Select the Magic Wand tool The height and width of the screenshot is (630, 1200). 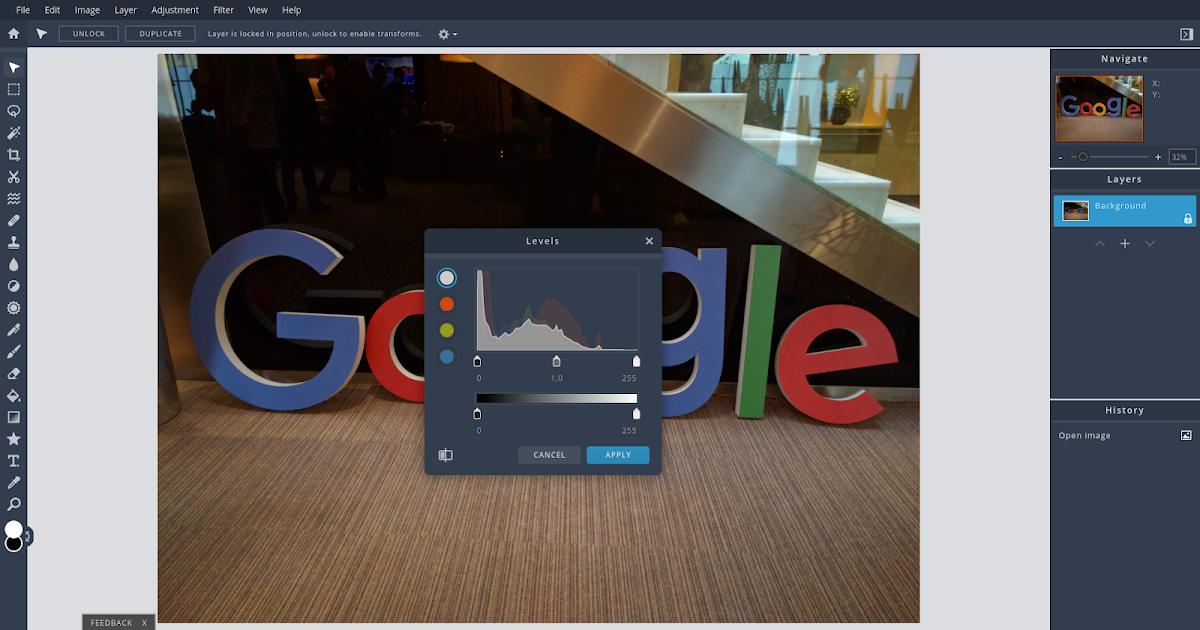click(x=14, y=133)
